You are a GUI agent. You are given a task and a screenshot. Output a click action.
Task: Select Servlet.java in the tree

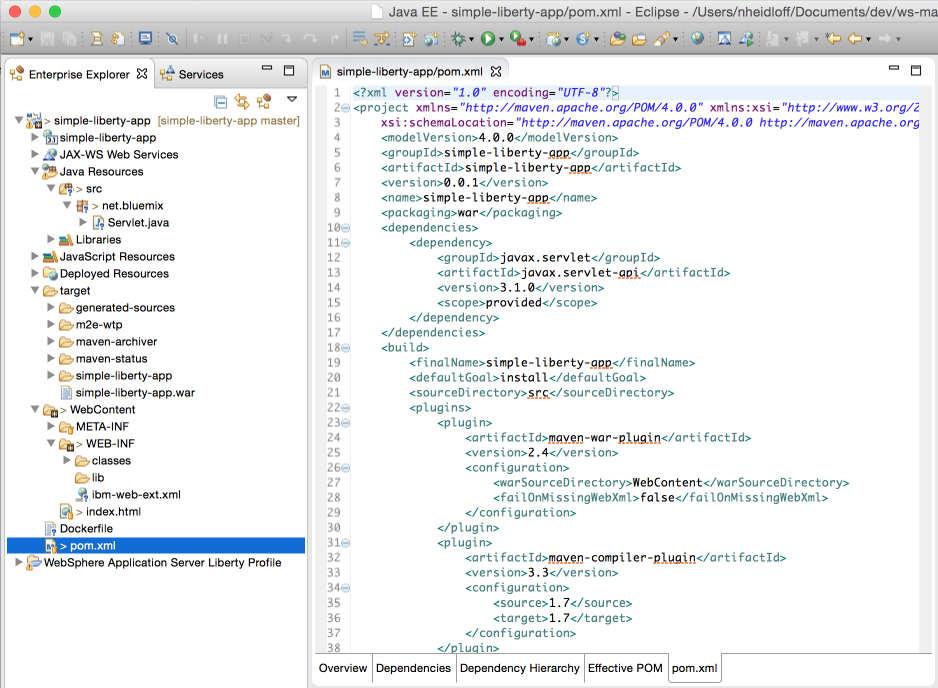138,223
